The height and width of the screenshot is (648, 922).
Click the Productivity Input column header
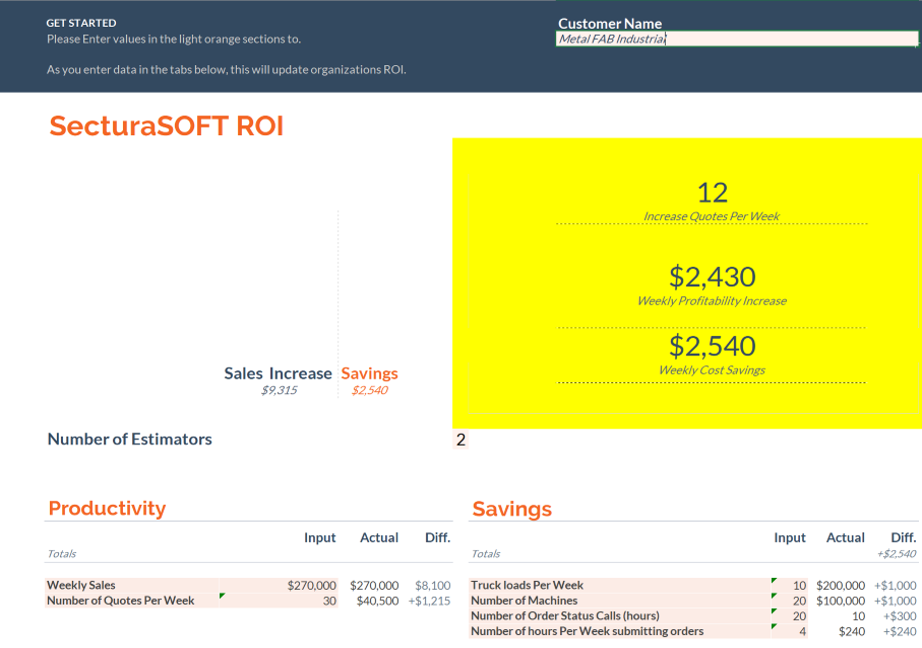[x=320, y=537]
